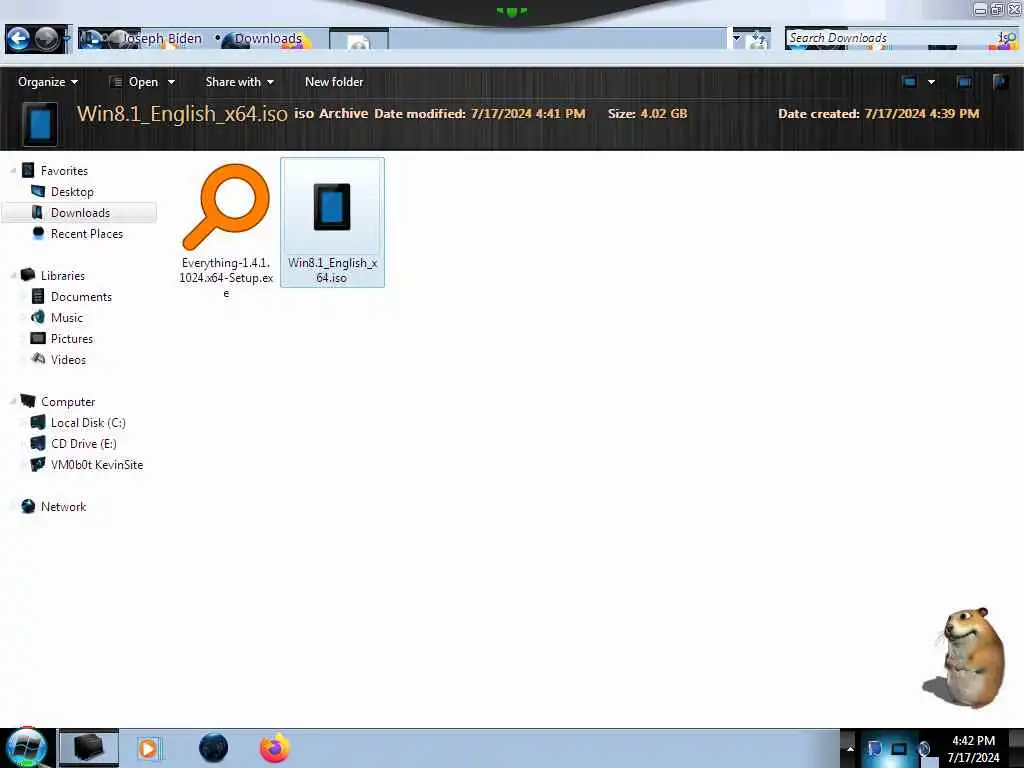Viewport: 1024px width, 768px height.
Task: Show hidden tray icons arrow
Action: coord(850,748)
